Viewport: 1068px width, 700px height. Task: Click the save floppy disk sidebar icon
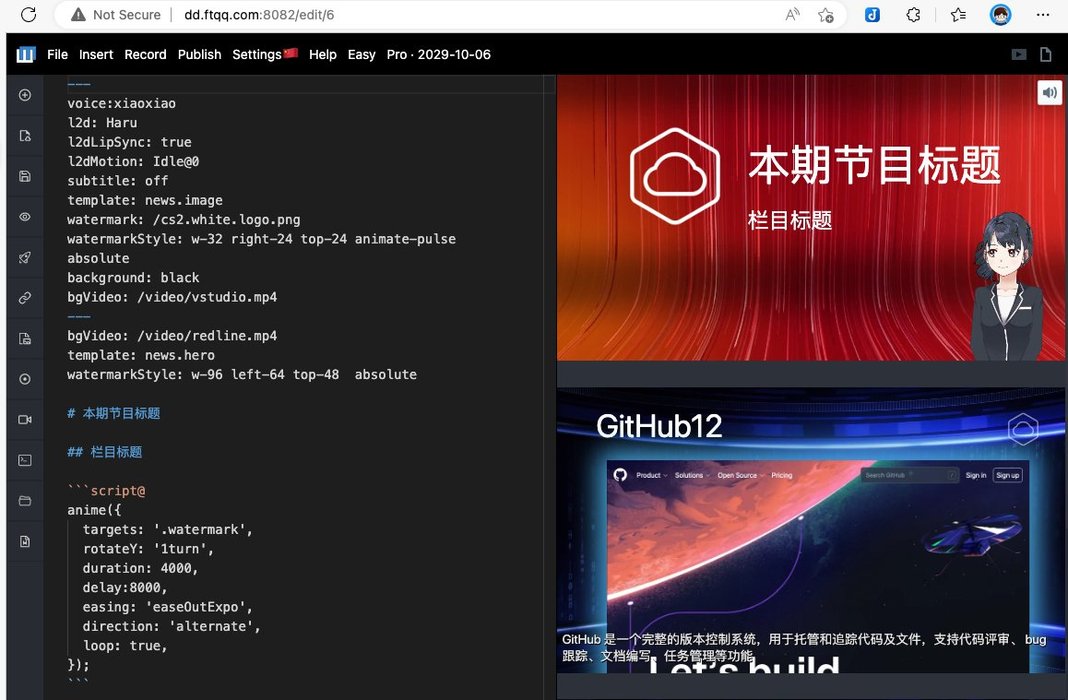tap(25, 176)
